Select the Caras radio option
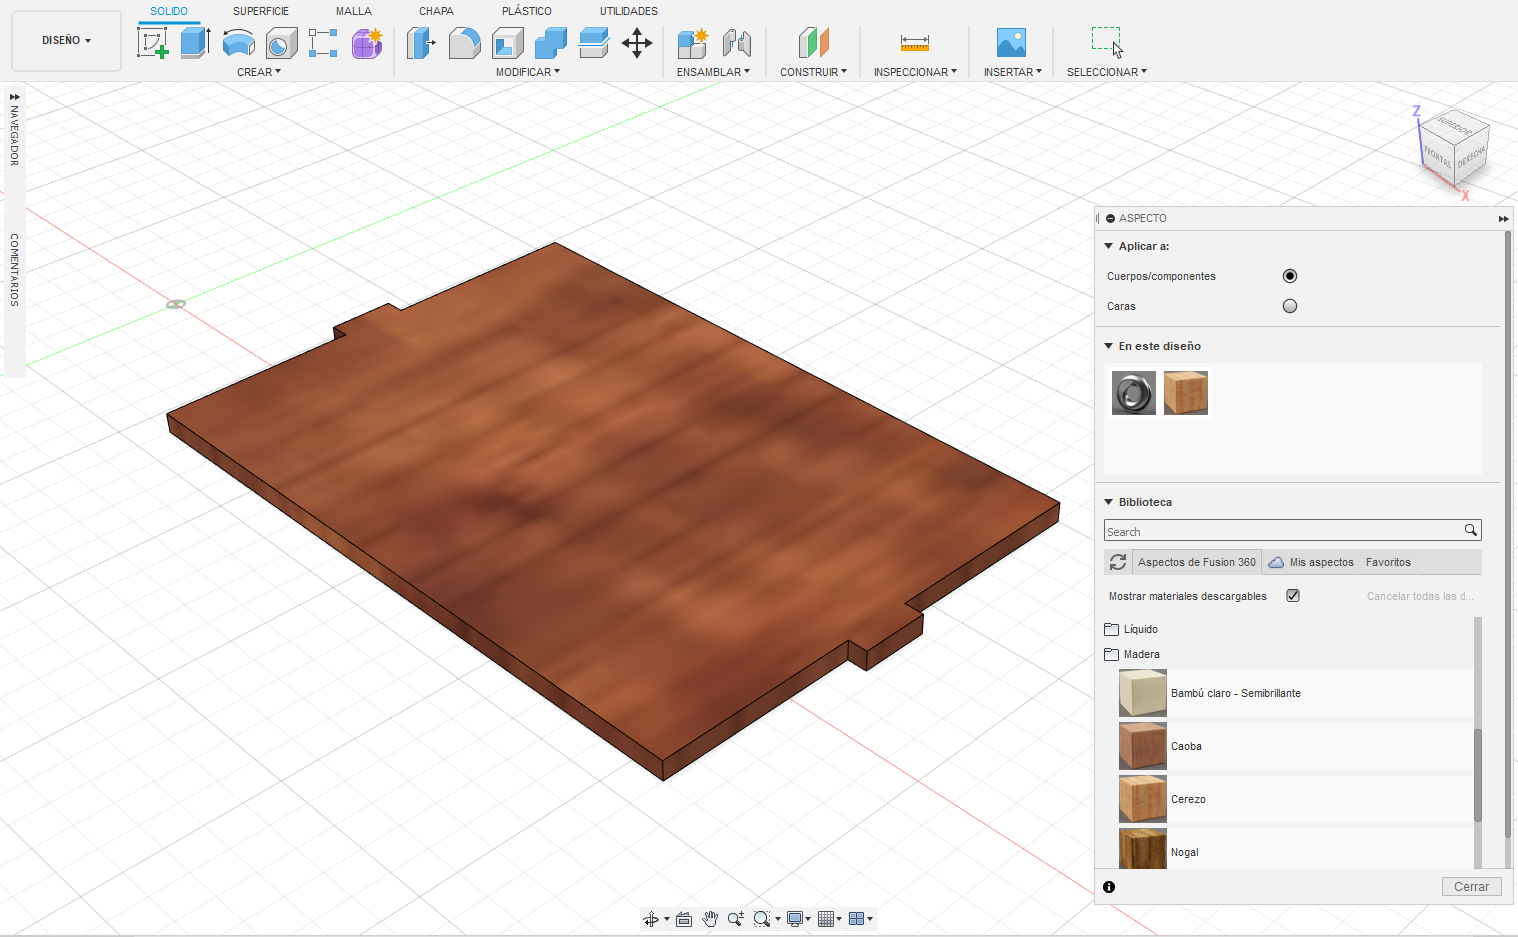 point(1290,306)
